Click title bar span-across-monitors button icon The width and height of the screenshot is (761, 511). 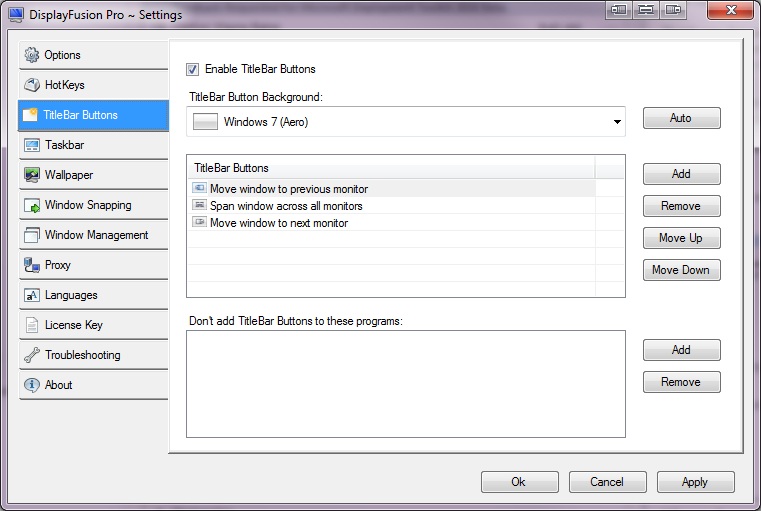(x=646, y=11)
